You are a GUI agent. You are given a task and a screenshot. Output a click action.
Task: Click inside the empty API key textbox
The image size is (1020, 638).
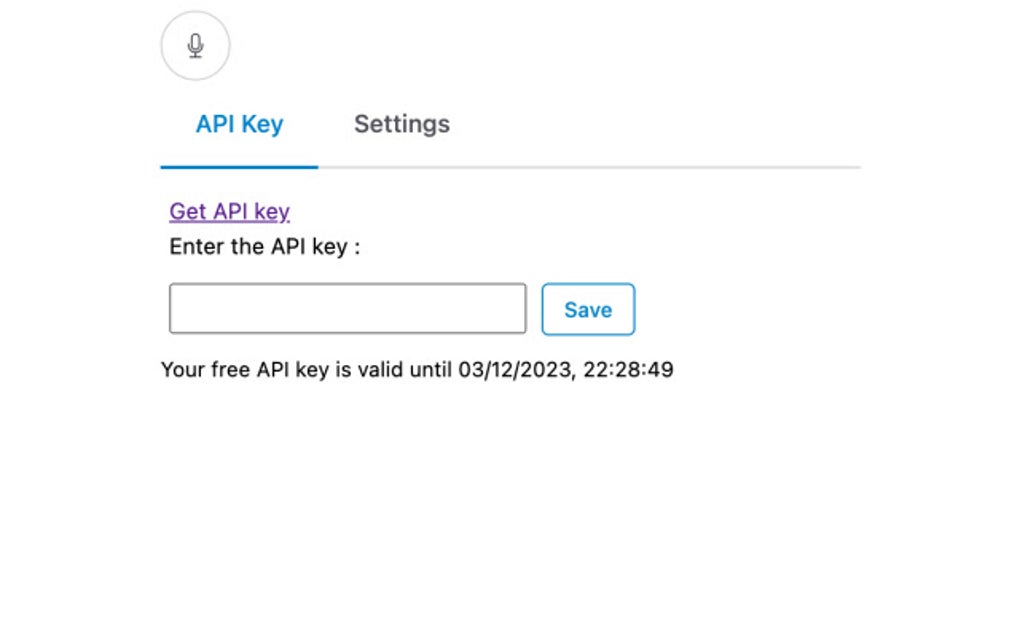pos(347,308)
